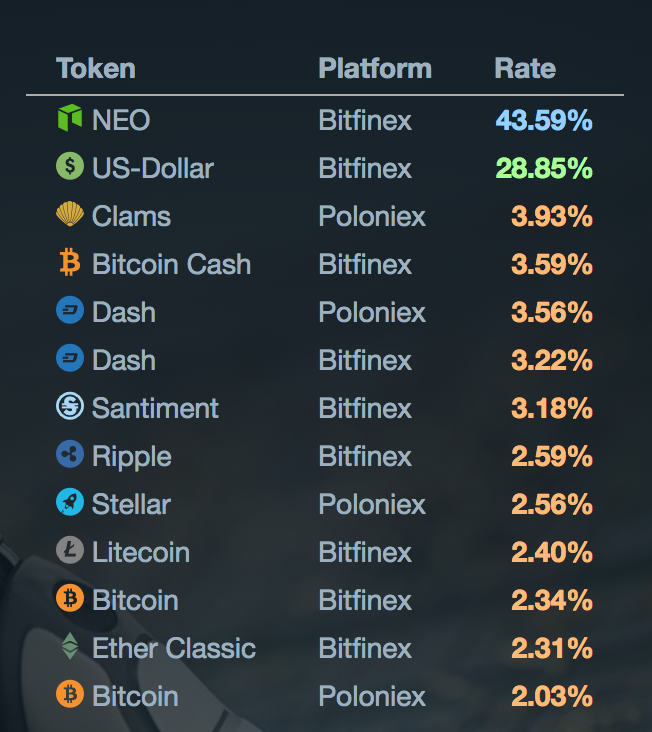Open the NEO token name link
The image size is (652, 732).
121,121
